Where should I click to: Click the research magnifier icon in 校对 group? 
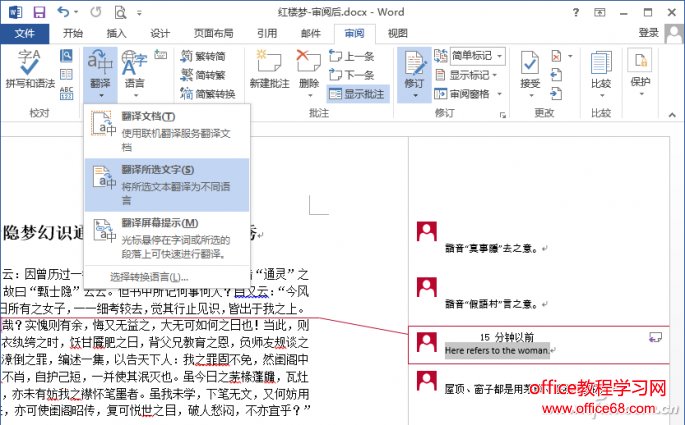[x=66, y=55]
